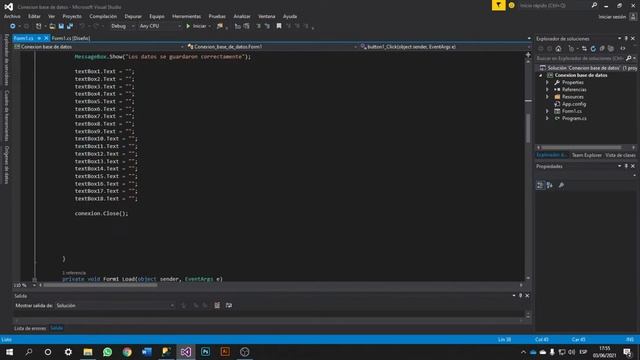The height and width of the screenshot is (360, 640).
Task: Click the wrench property pages icon in Propiedades
Action: 561,185
